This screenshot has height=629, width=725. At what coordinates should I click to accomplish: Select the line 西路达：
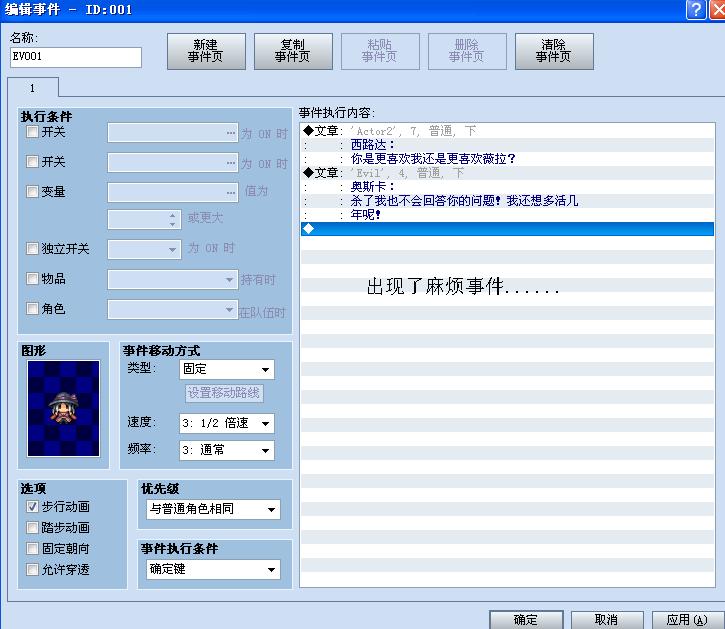point(507,145)
